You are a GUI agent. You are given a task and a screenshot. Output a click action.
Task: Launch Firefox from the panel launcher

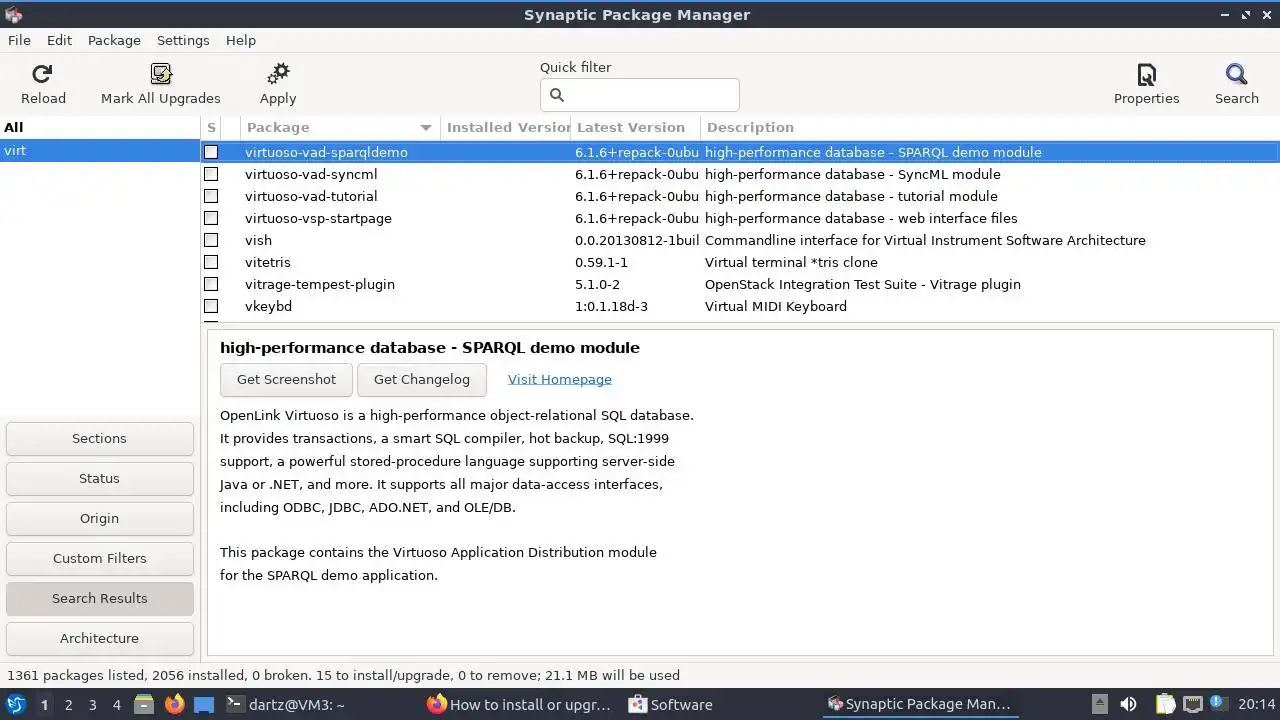(x=174, y=704)
